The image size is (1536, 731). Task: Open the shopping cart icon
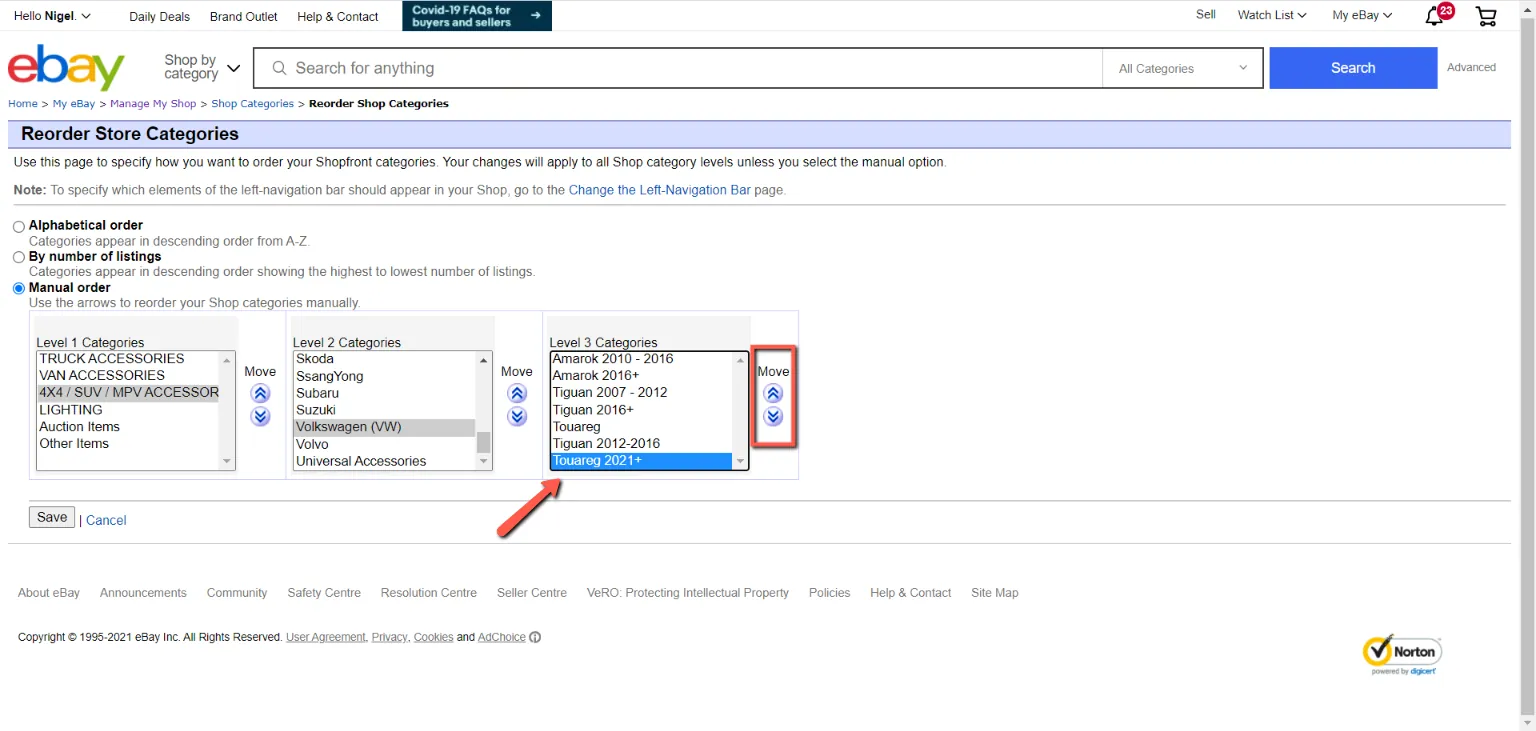pyautogui.click(x=1486, y=16)
